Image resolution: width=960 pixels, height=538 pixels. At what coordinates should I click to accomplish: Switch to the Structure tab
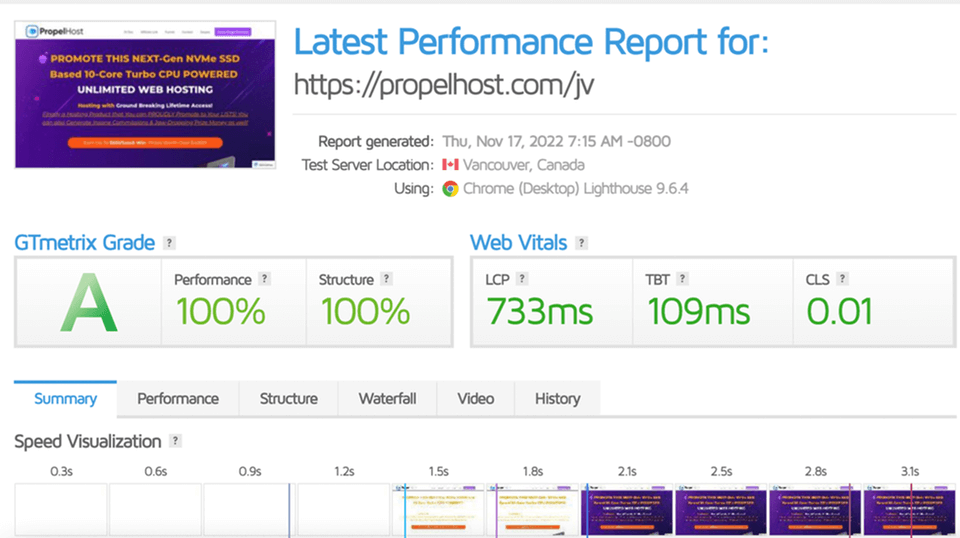tap(288, 399)
